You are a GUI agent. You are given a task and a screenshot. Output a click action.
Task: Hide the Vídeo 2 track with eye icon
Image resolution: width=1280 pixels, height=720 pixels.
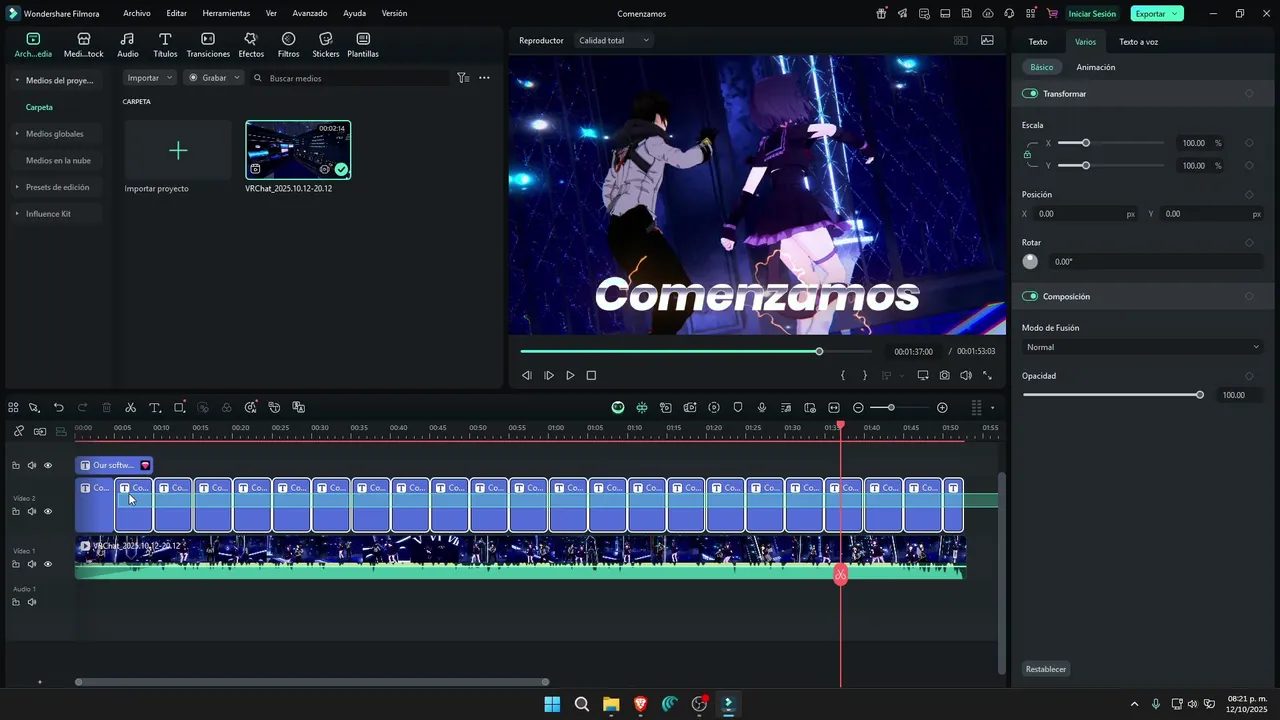tap(47, 511)
